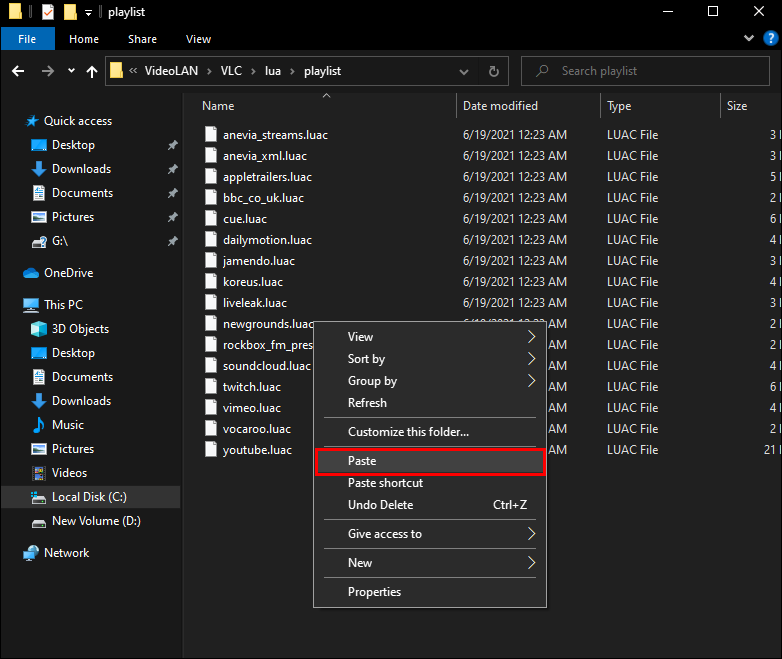Select the youtube.luac file
Viewport: 782px width, 659px height.
(257, 450)
